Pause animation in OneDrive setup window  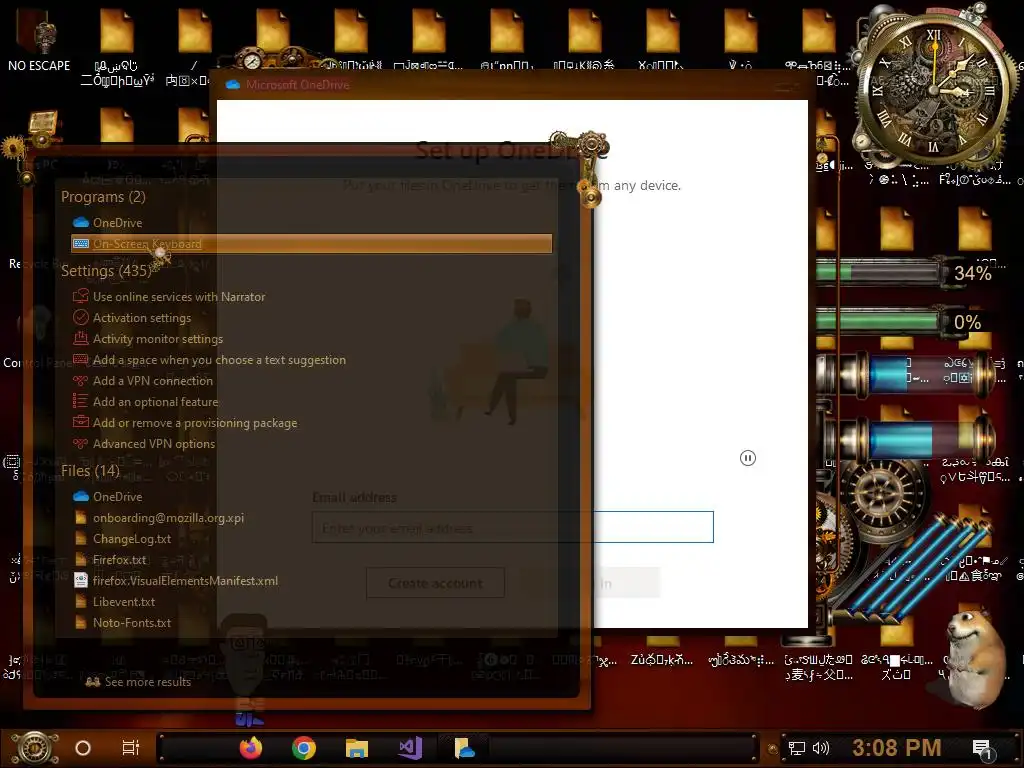coord(748,458)
